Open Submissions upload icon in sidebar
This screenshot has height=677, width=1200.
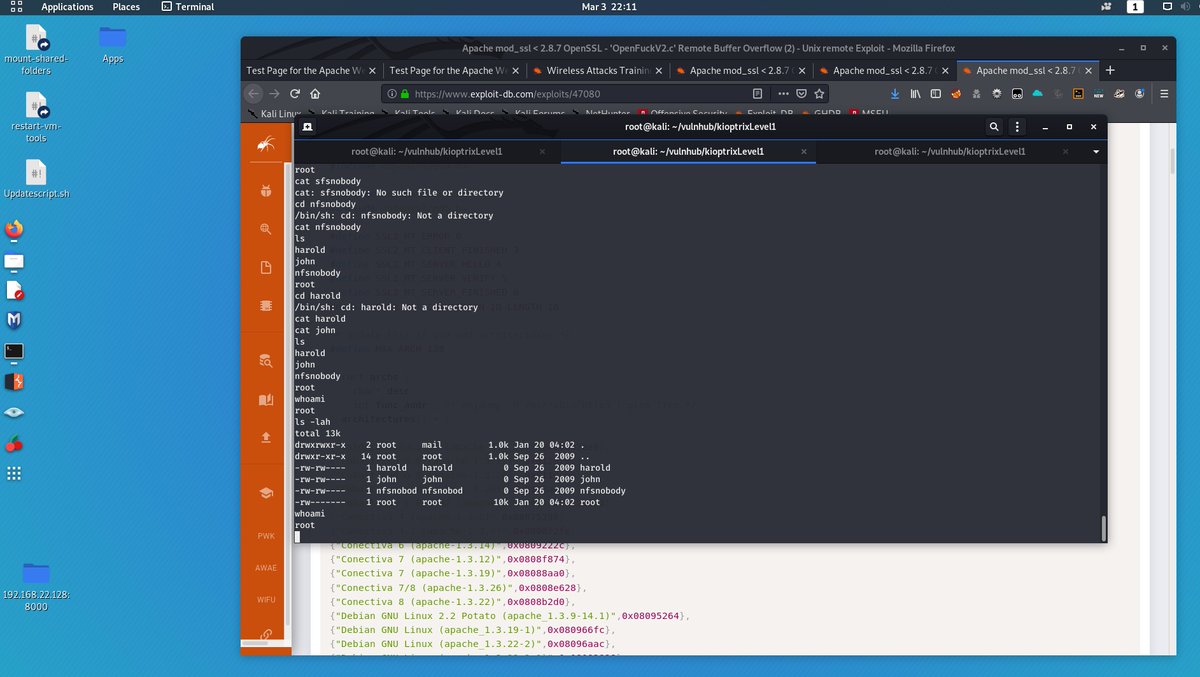coord(266,437)
